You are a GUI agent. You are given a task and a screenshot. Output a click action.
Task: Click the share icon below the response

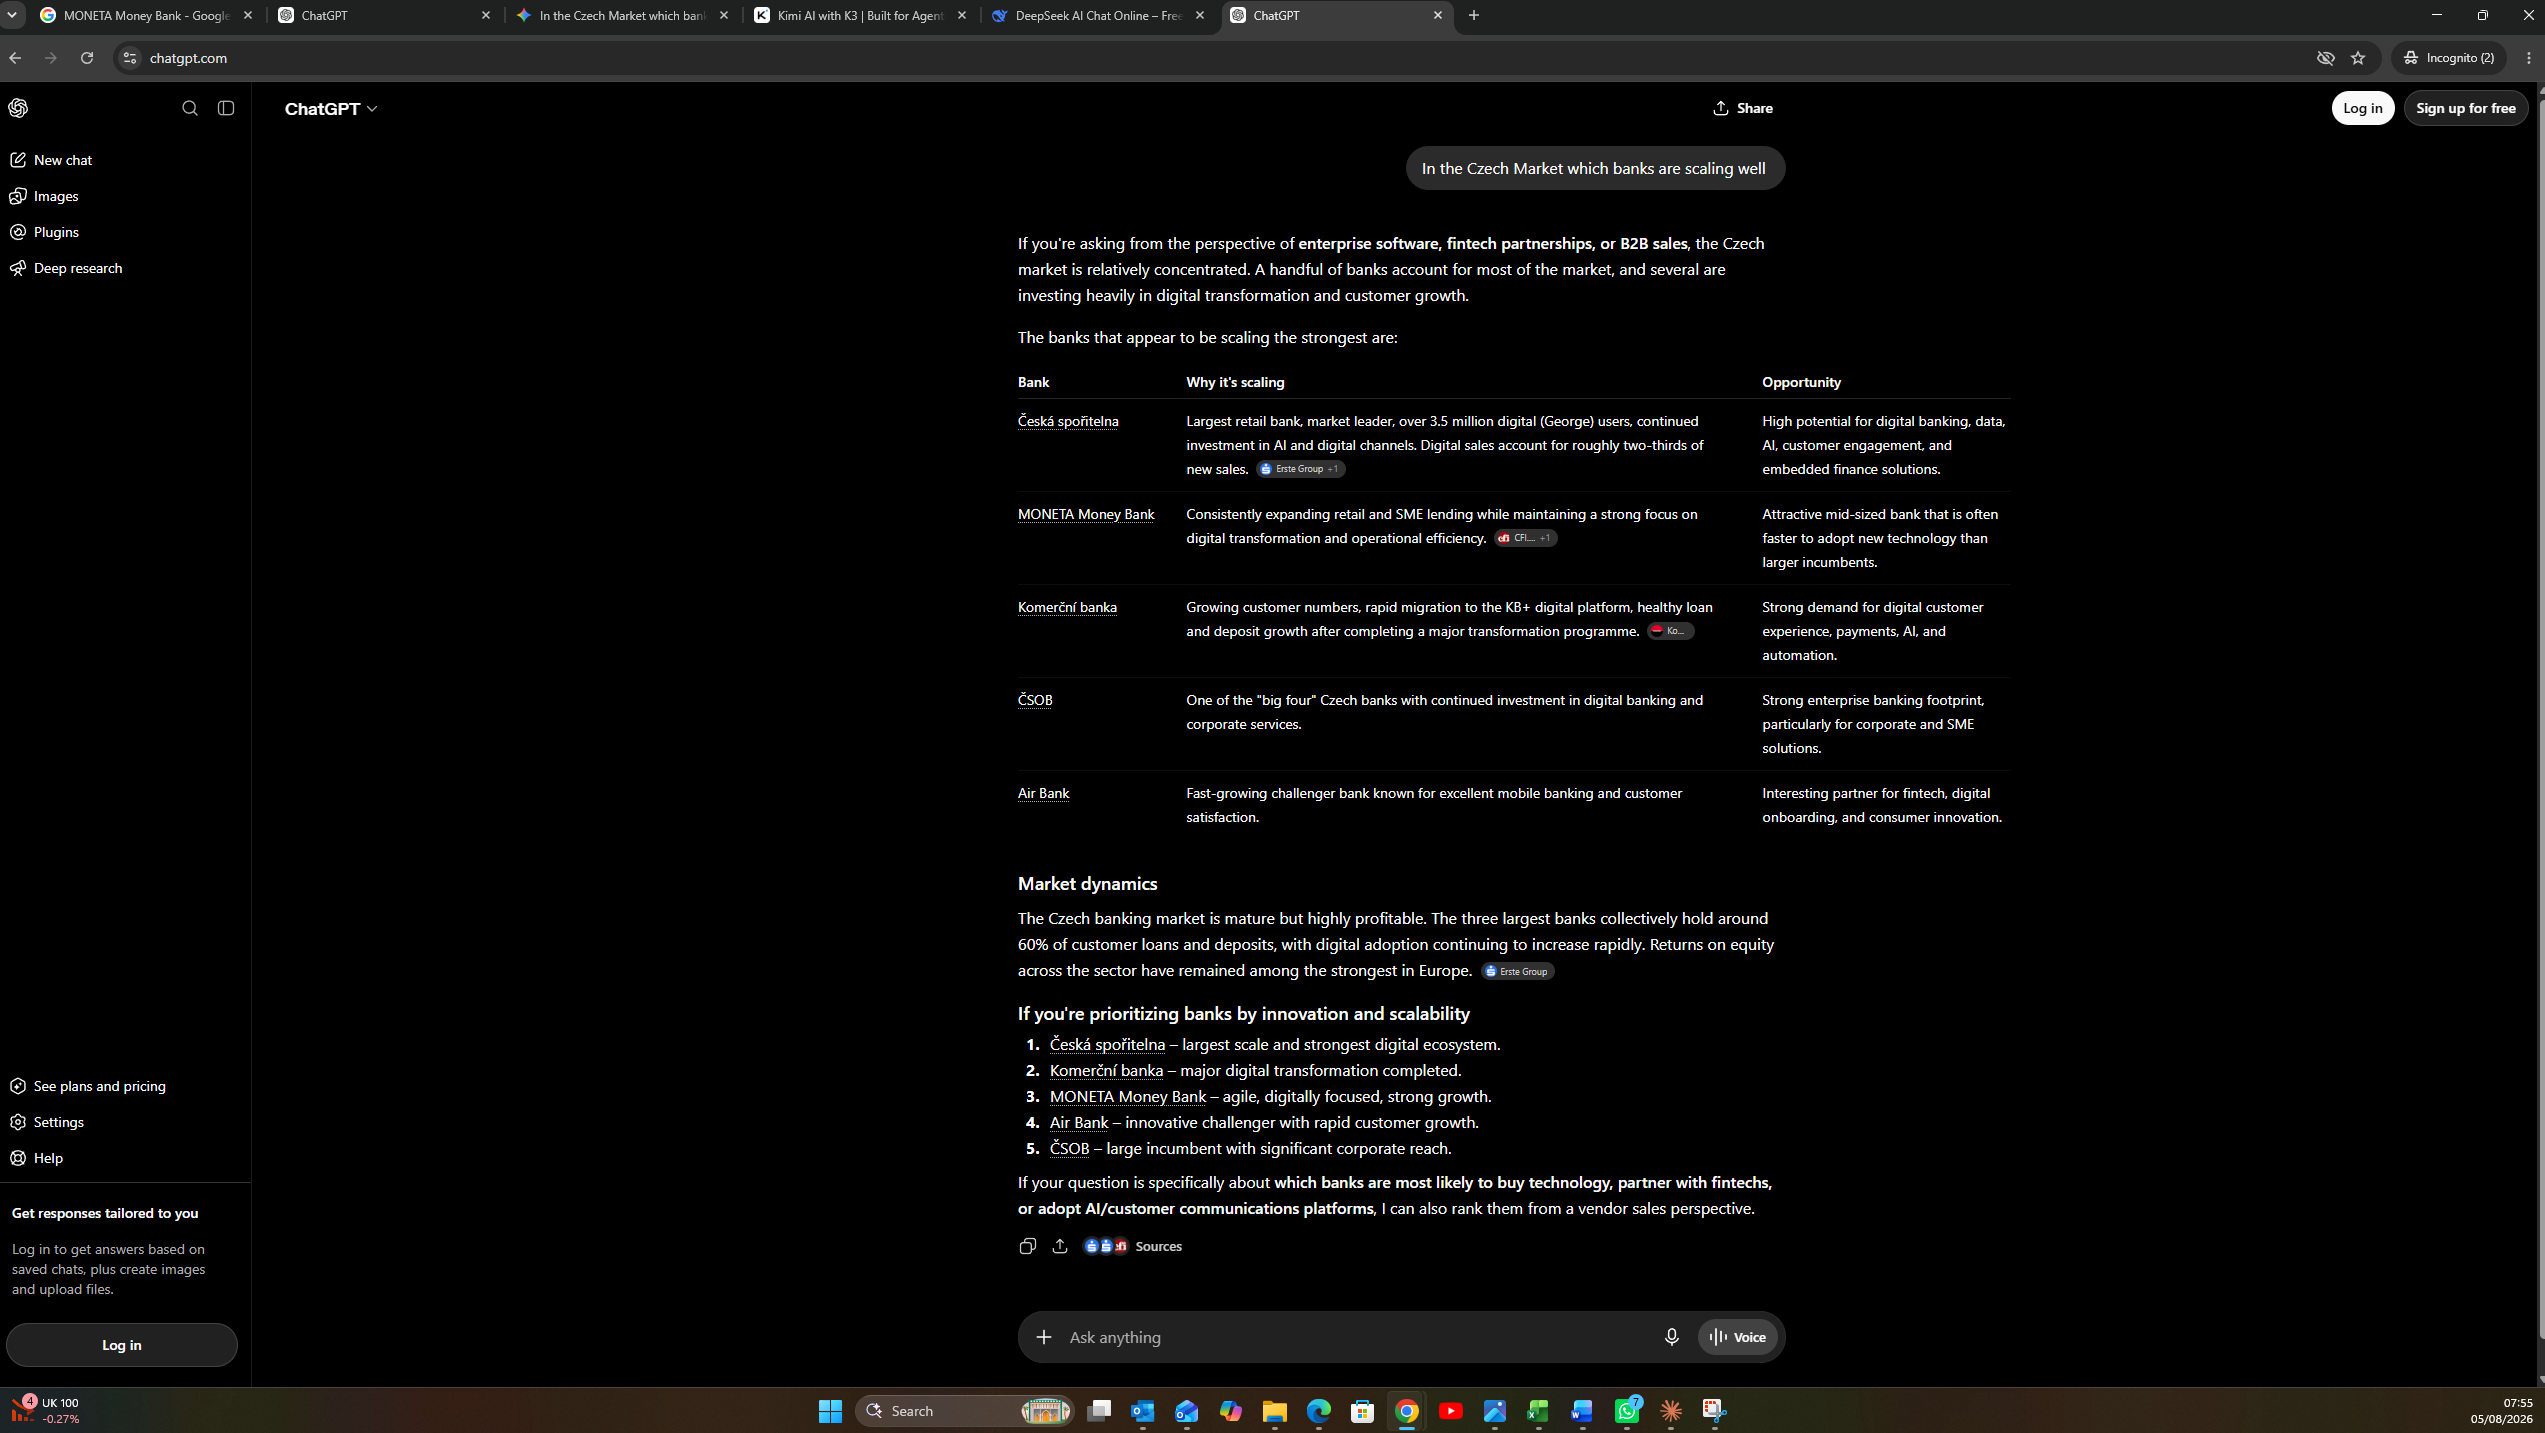click(1060, 1246)
